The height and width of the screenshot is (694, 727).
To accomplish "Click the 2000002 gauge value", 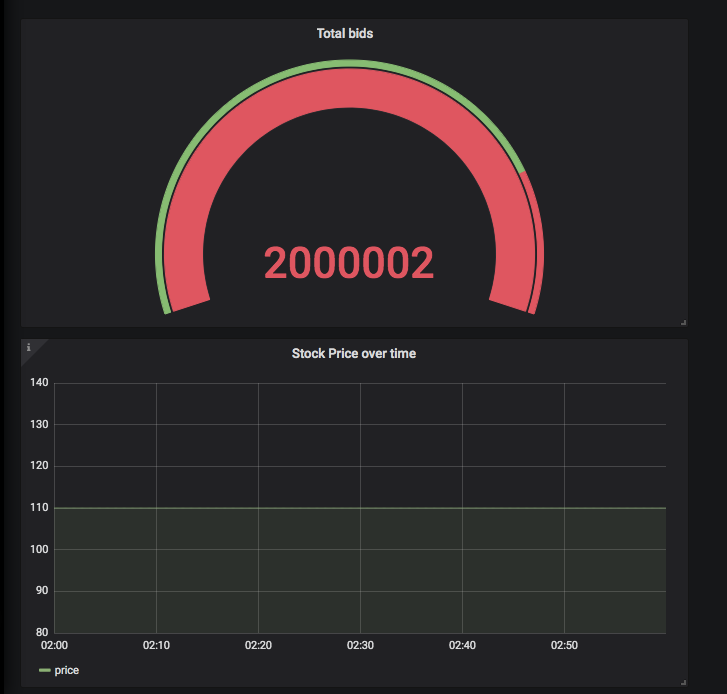I will [348, 264].
